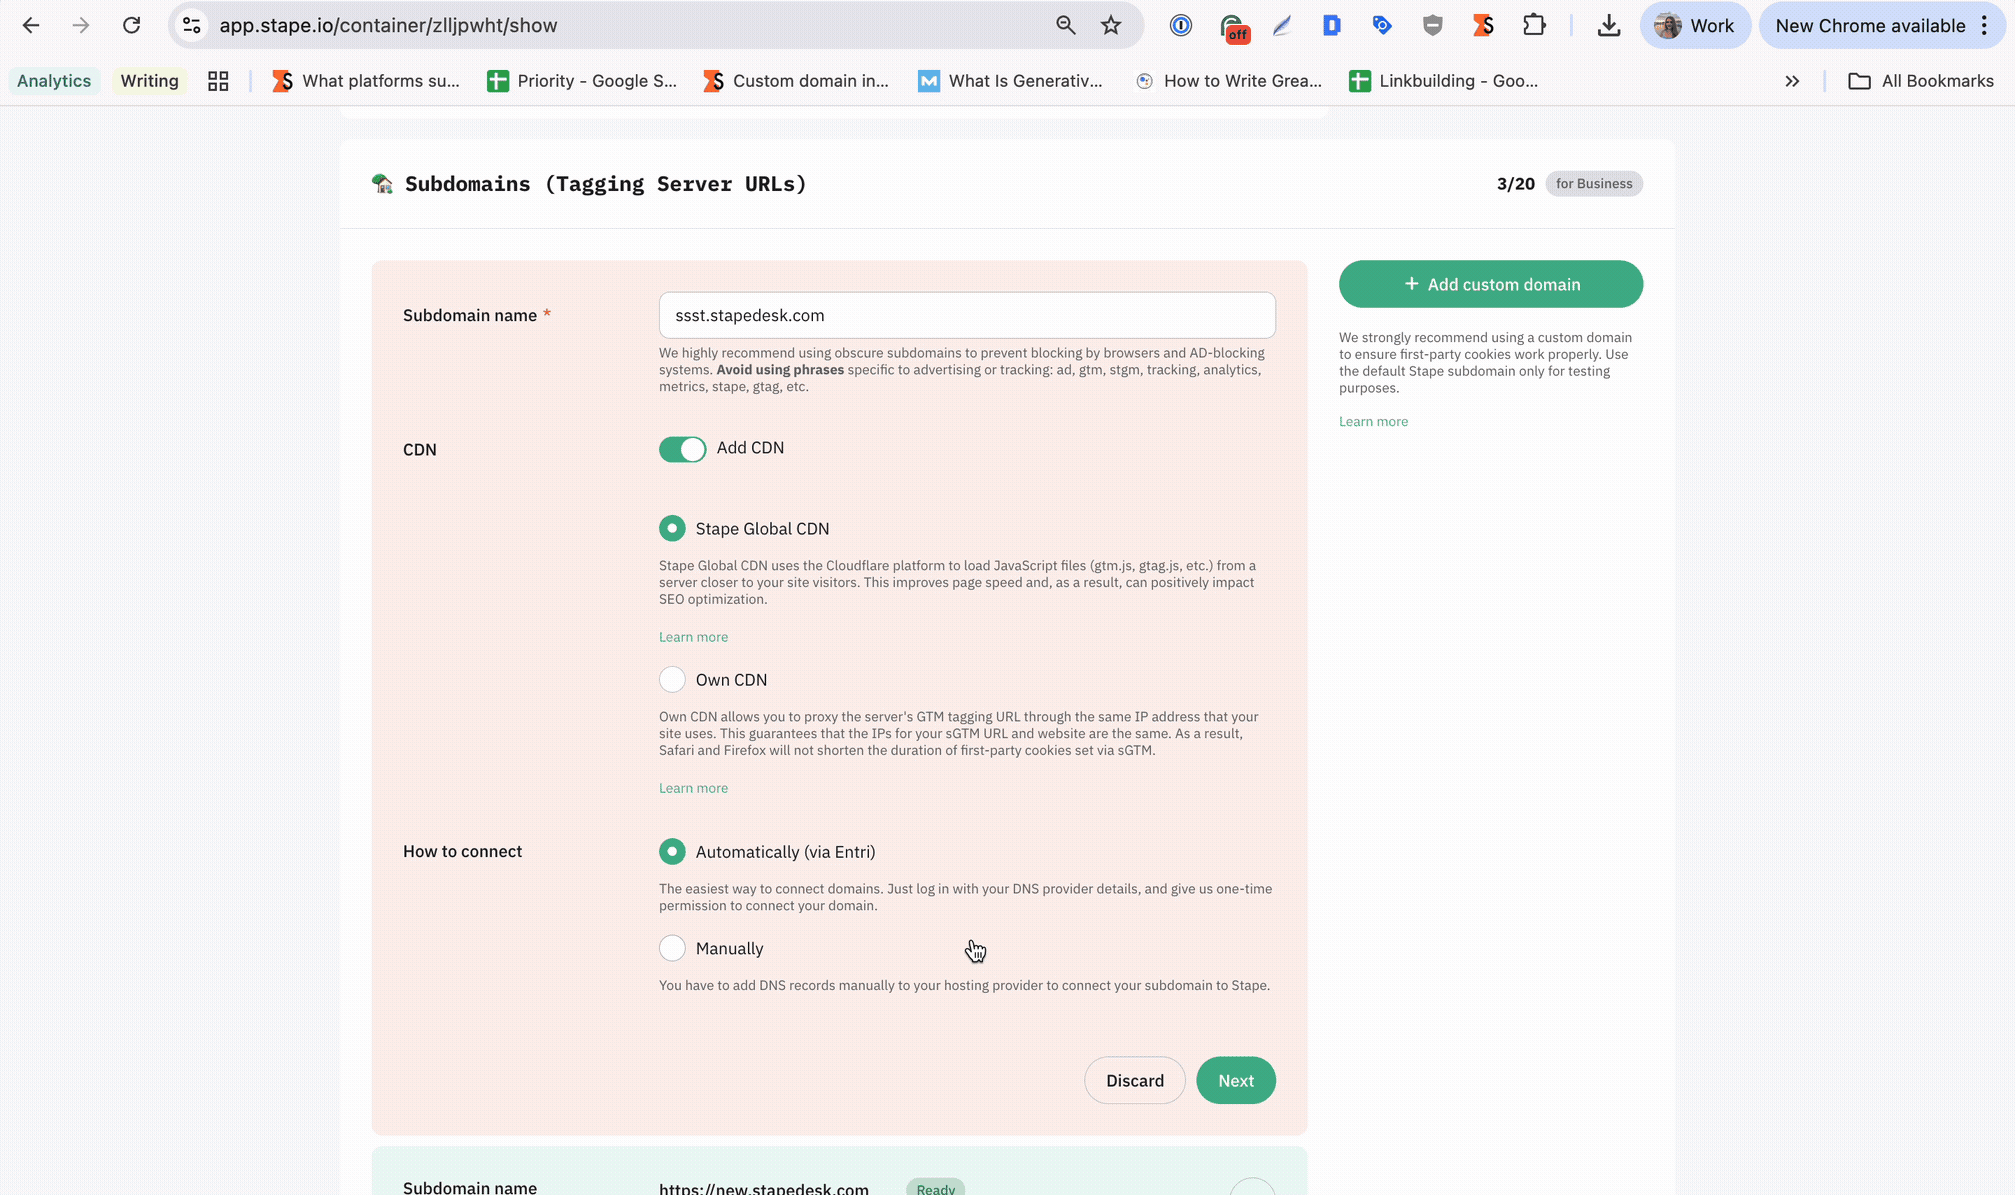The image size is (2015, 1195).
Task: Open the 1Password extension
Action: click(1181, 26)
